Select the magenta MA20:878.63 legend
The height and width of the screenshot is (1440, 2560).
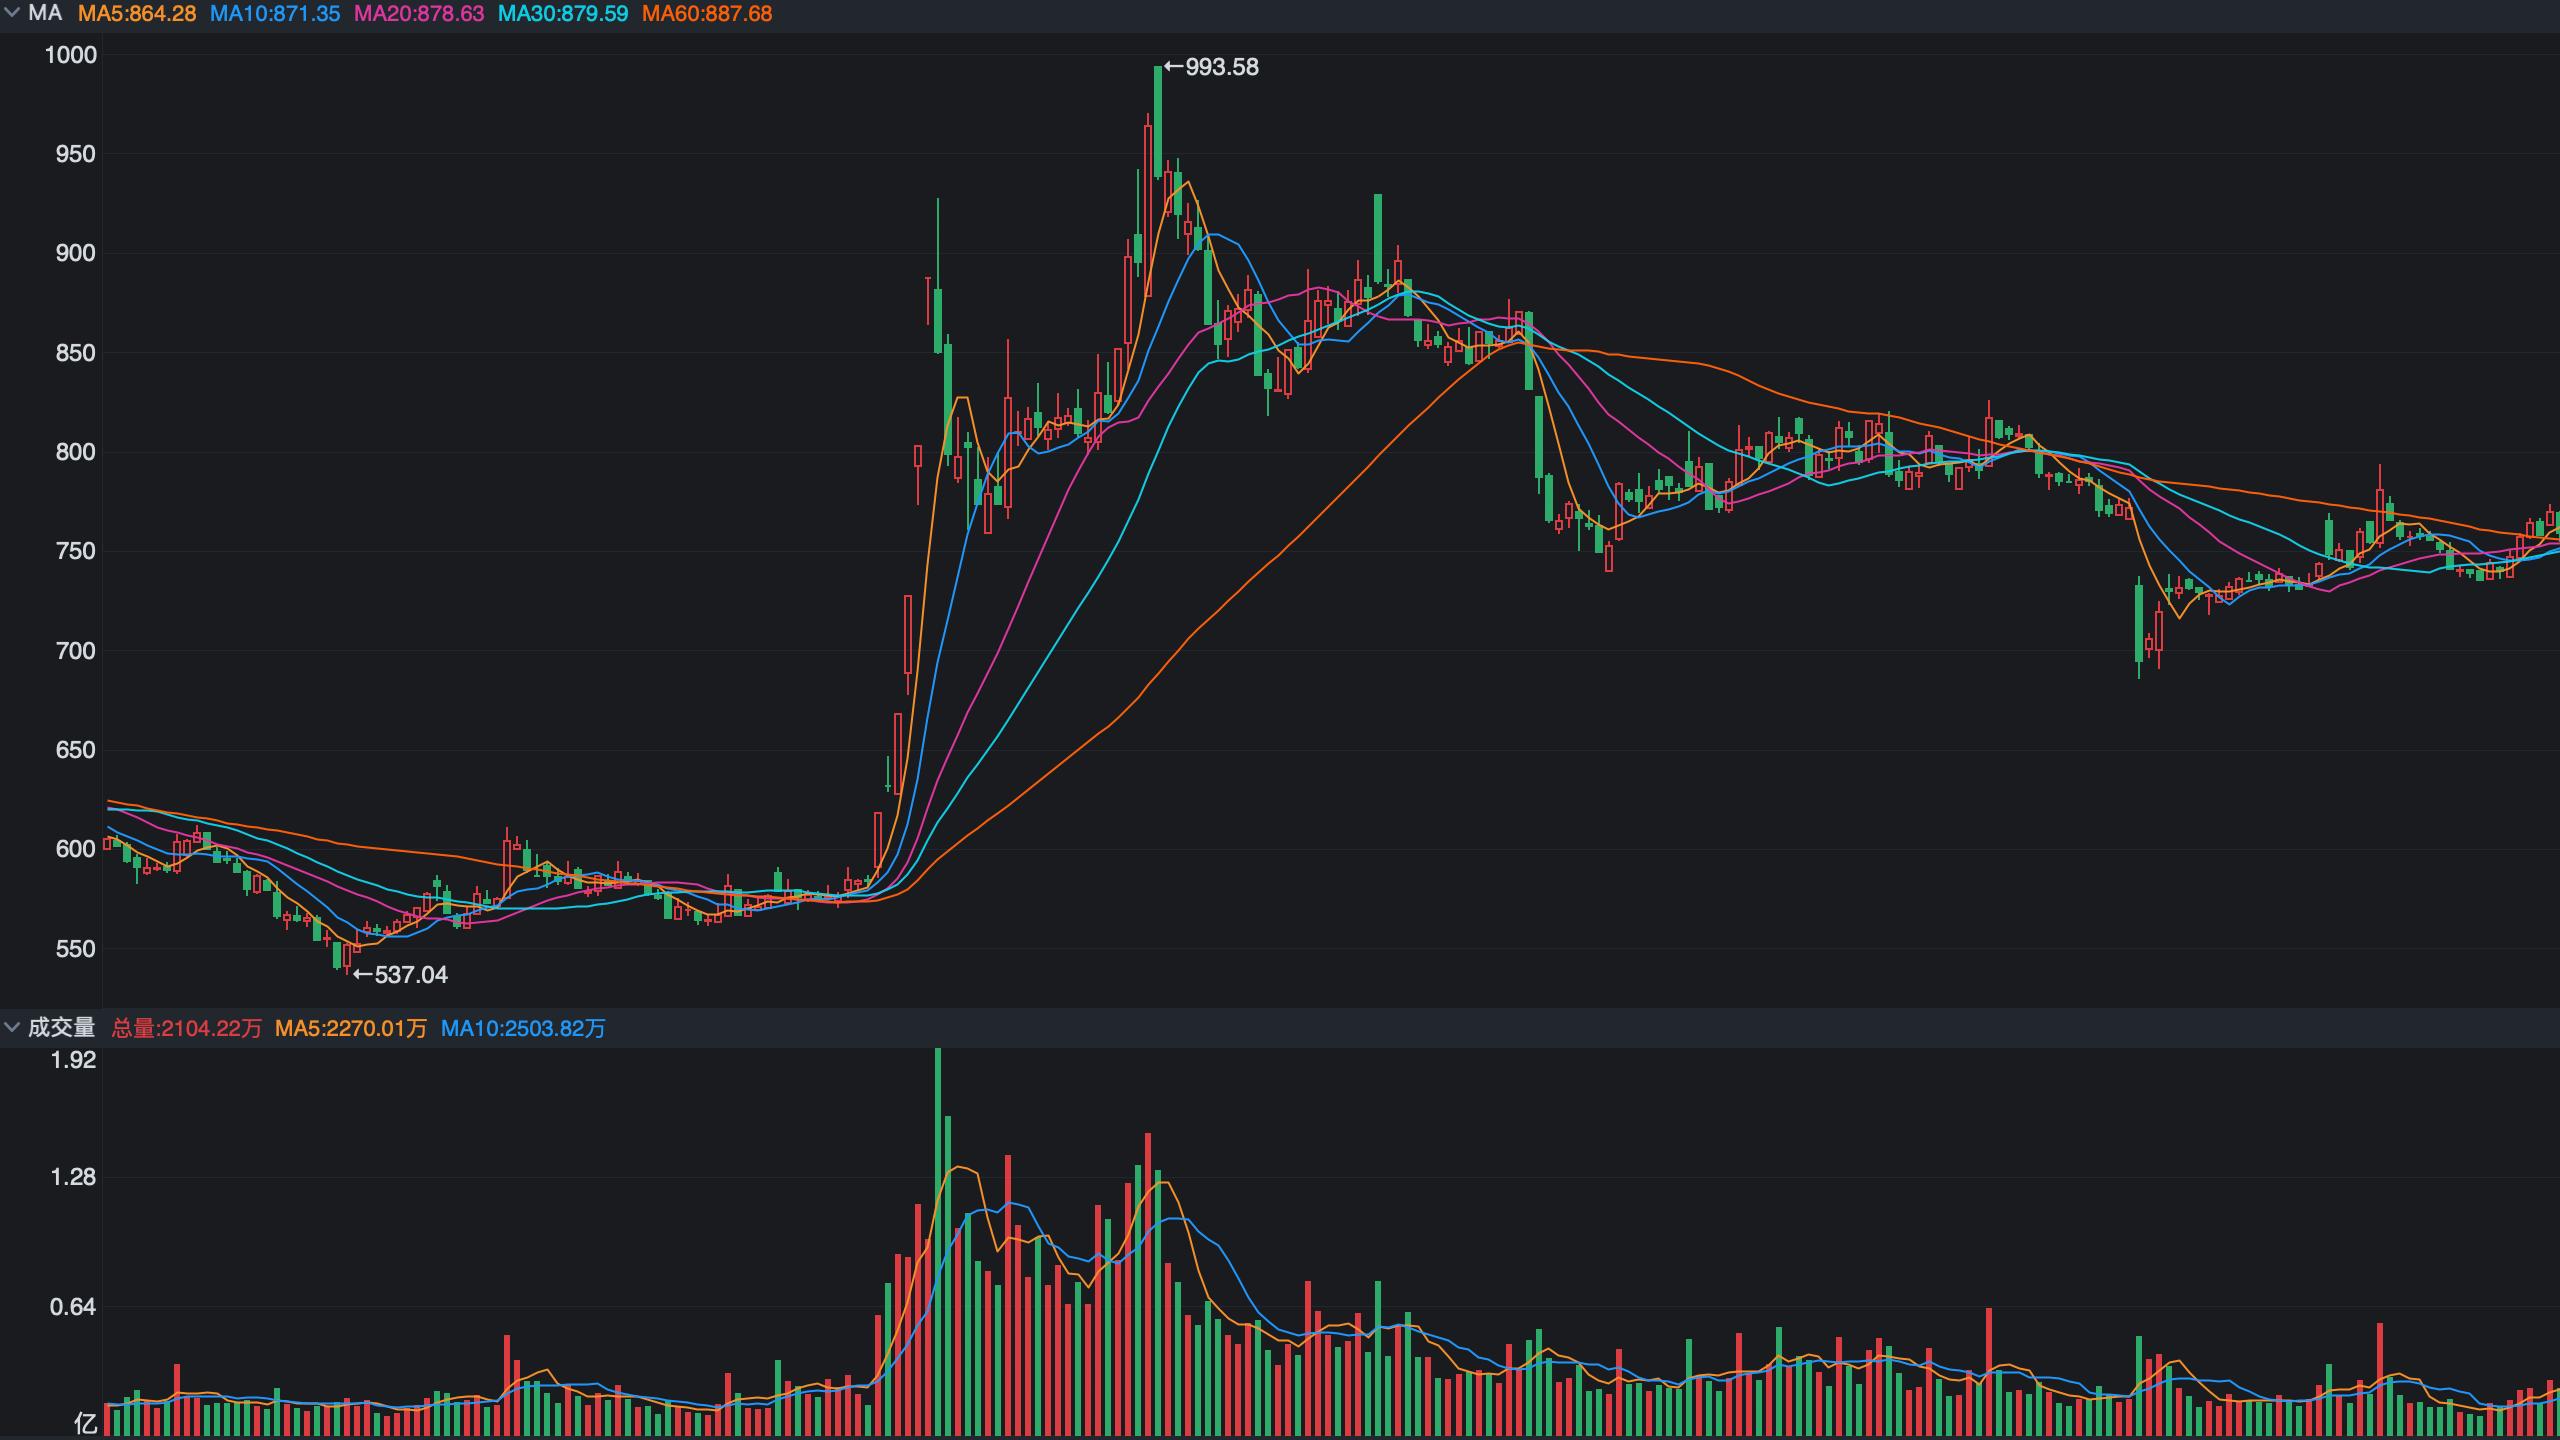tap(419, 14)
